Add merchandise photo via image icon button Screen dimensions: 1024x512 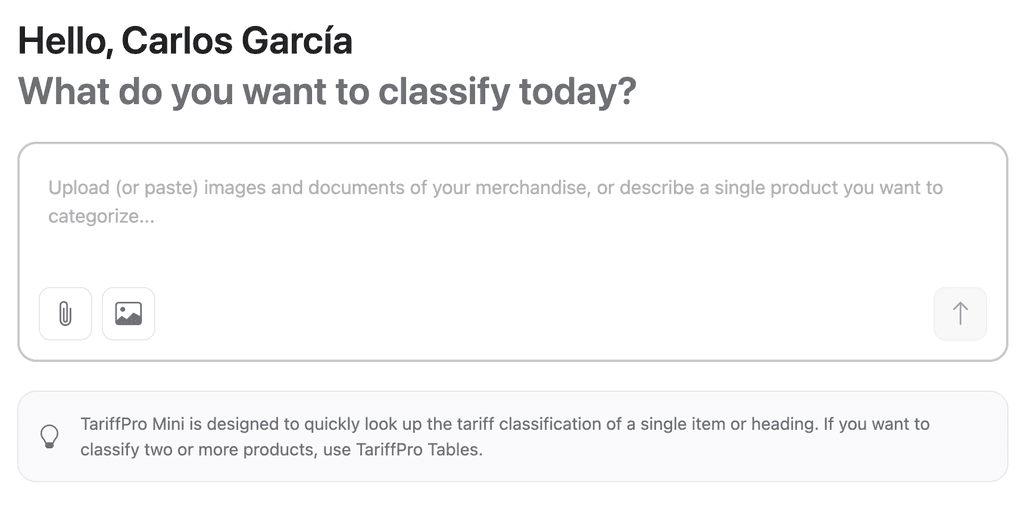tap(129, 313)
